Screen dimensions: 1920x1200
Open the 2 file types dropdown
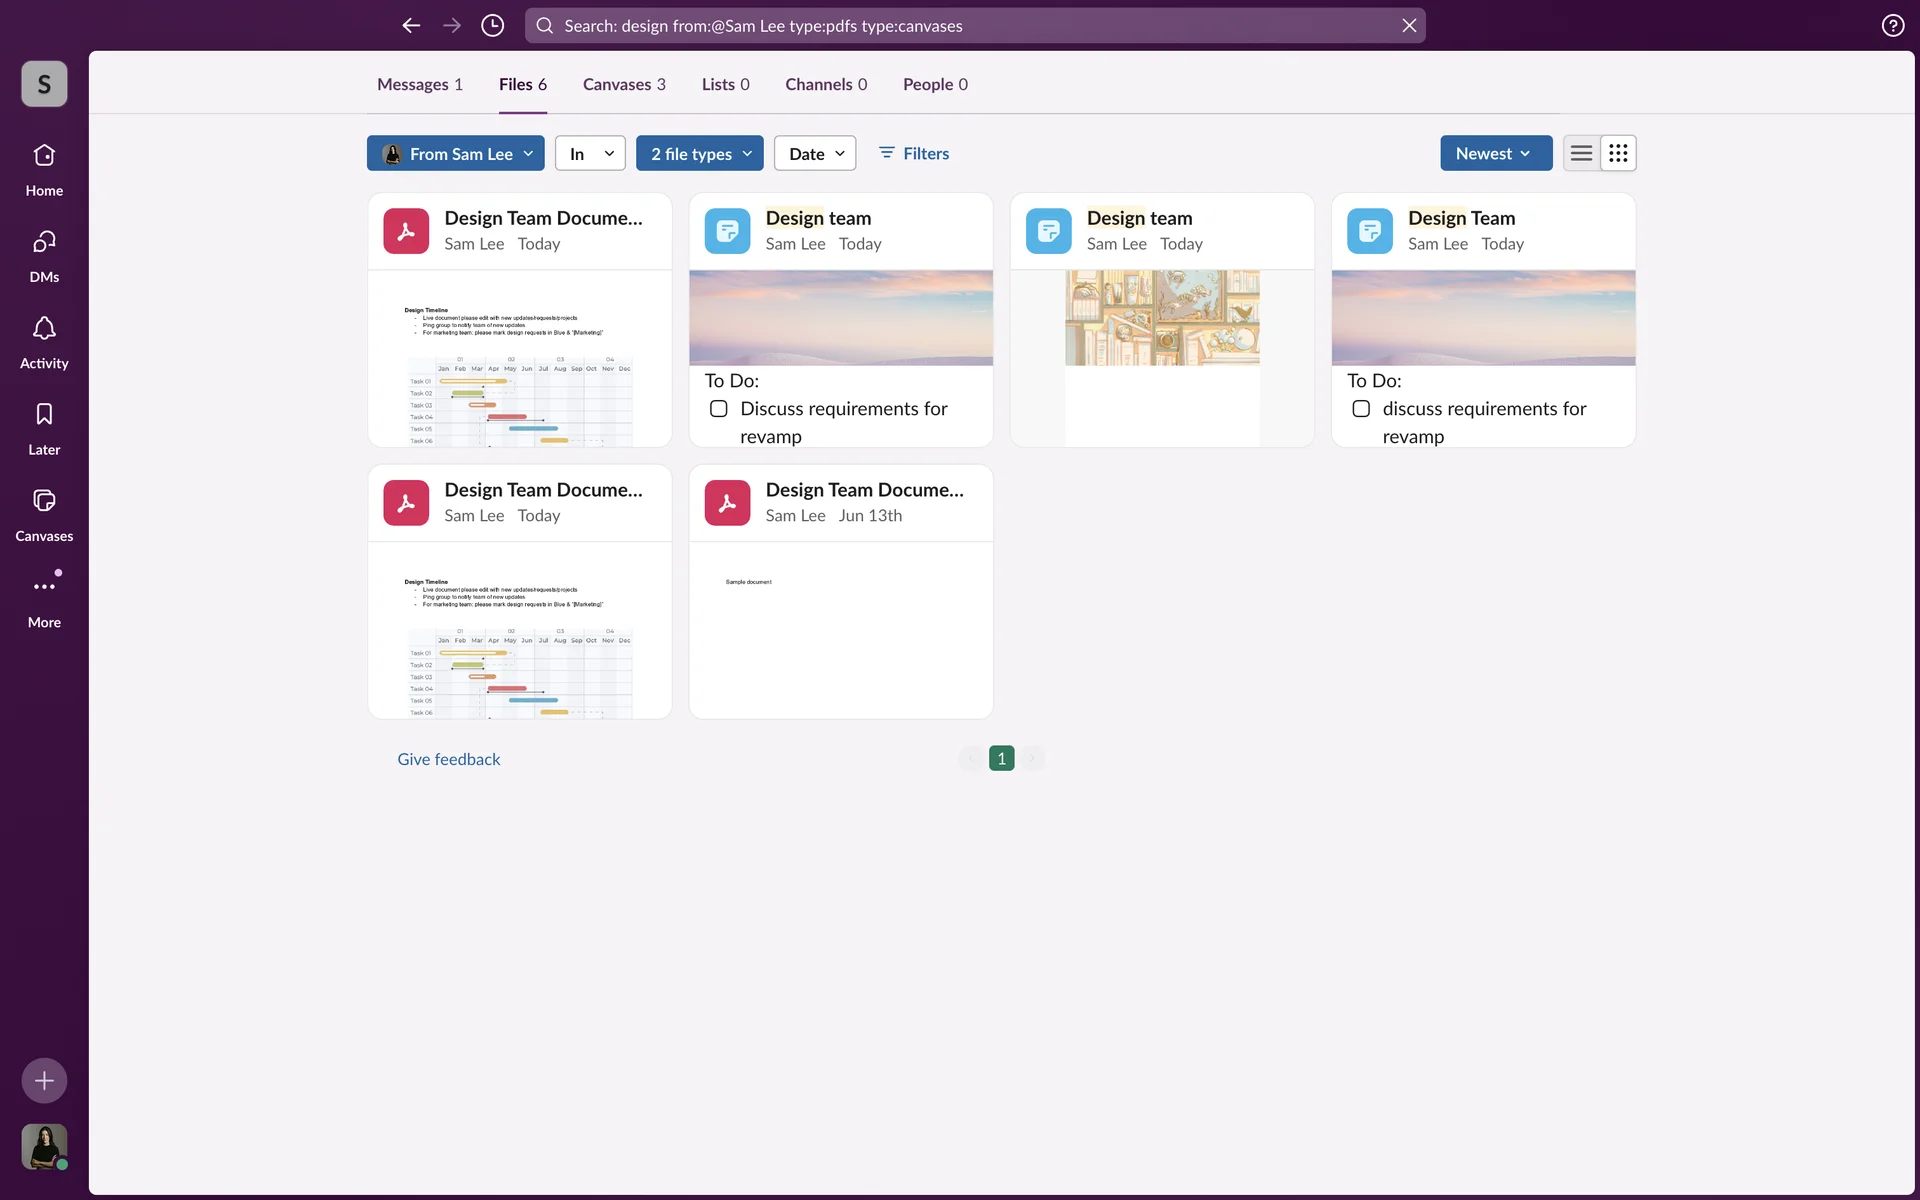[700, 153]
